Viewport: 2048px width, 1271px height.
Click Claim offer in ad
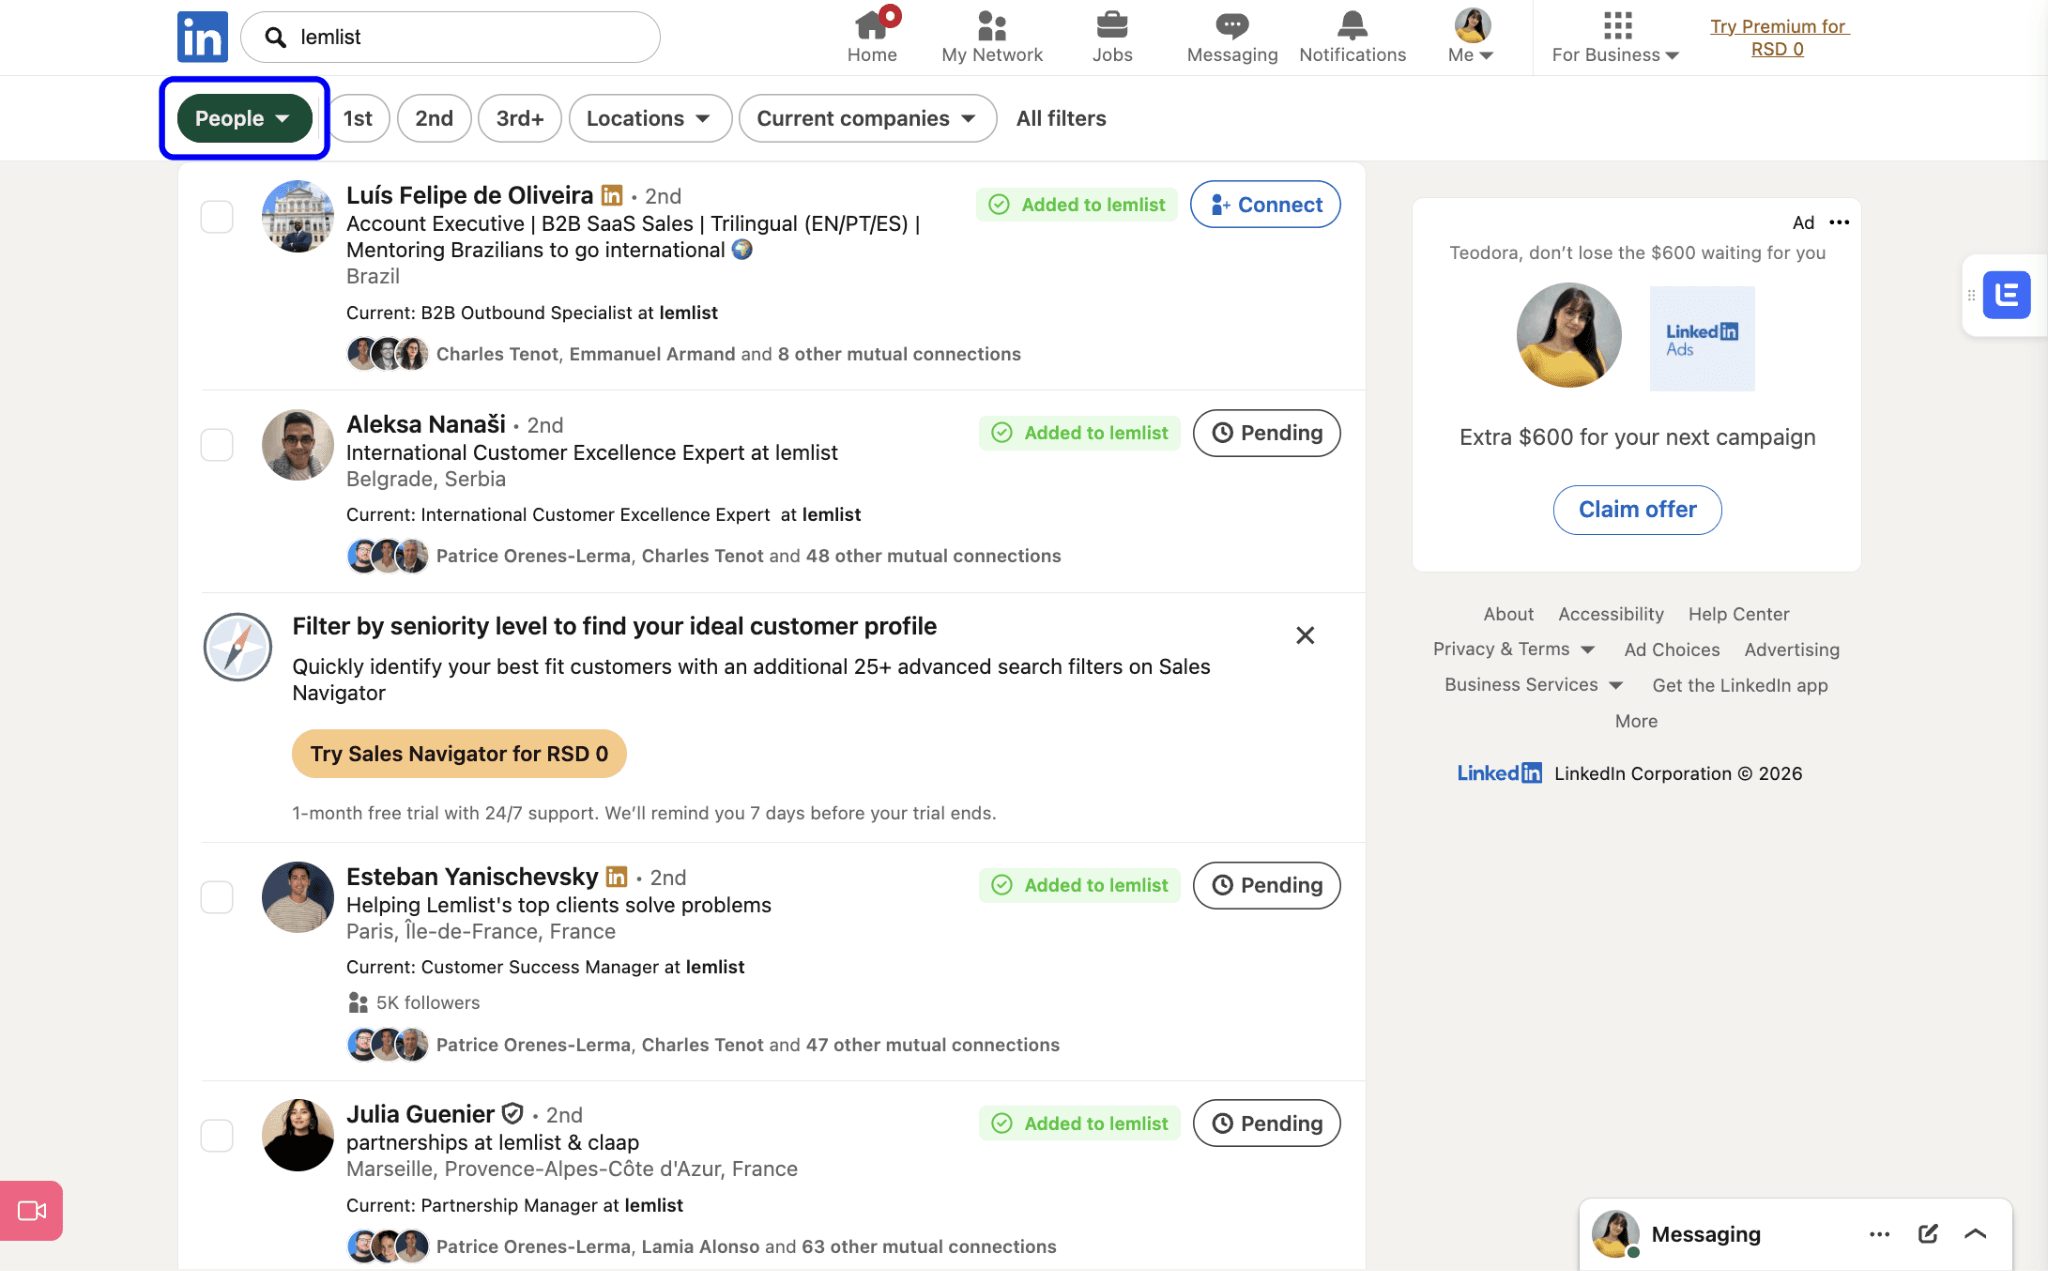click(x=1637, y=509)
